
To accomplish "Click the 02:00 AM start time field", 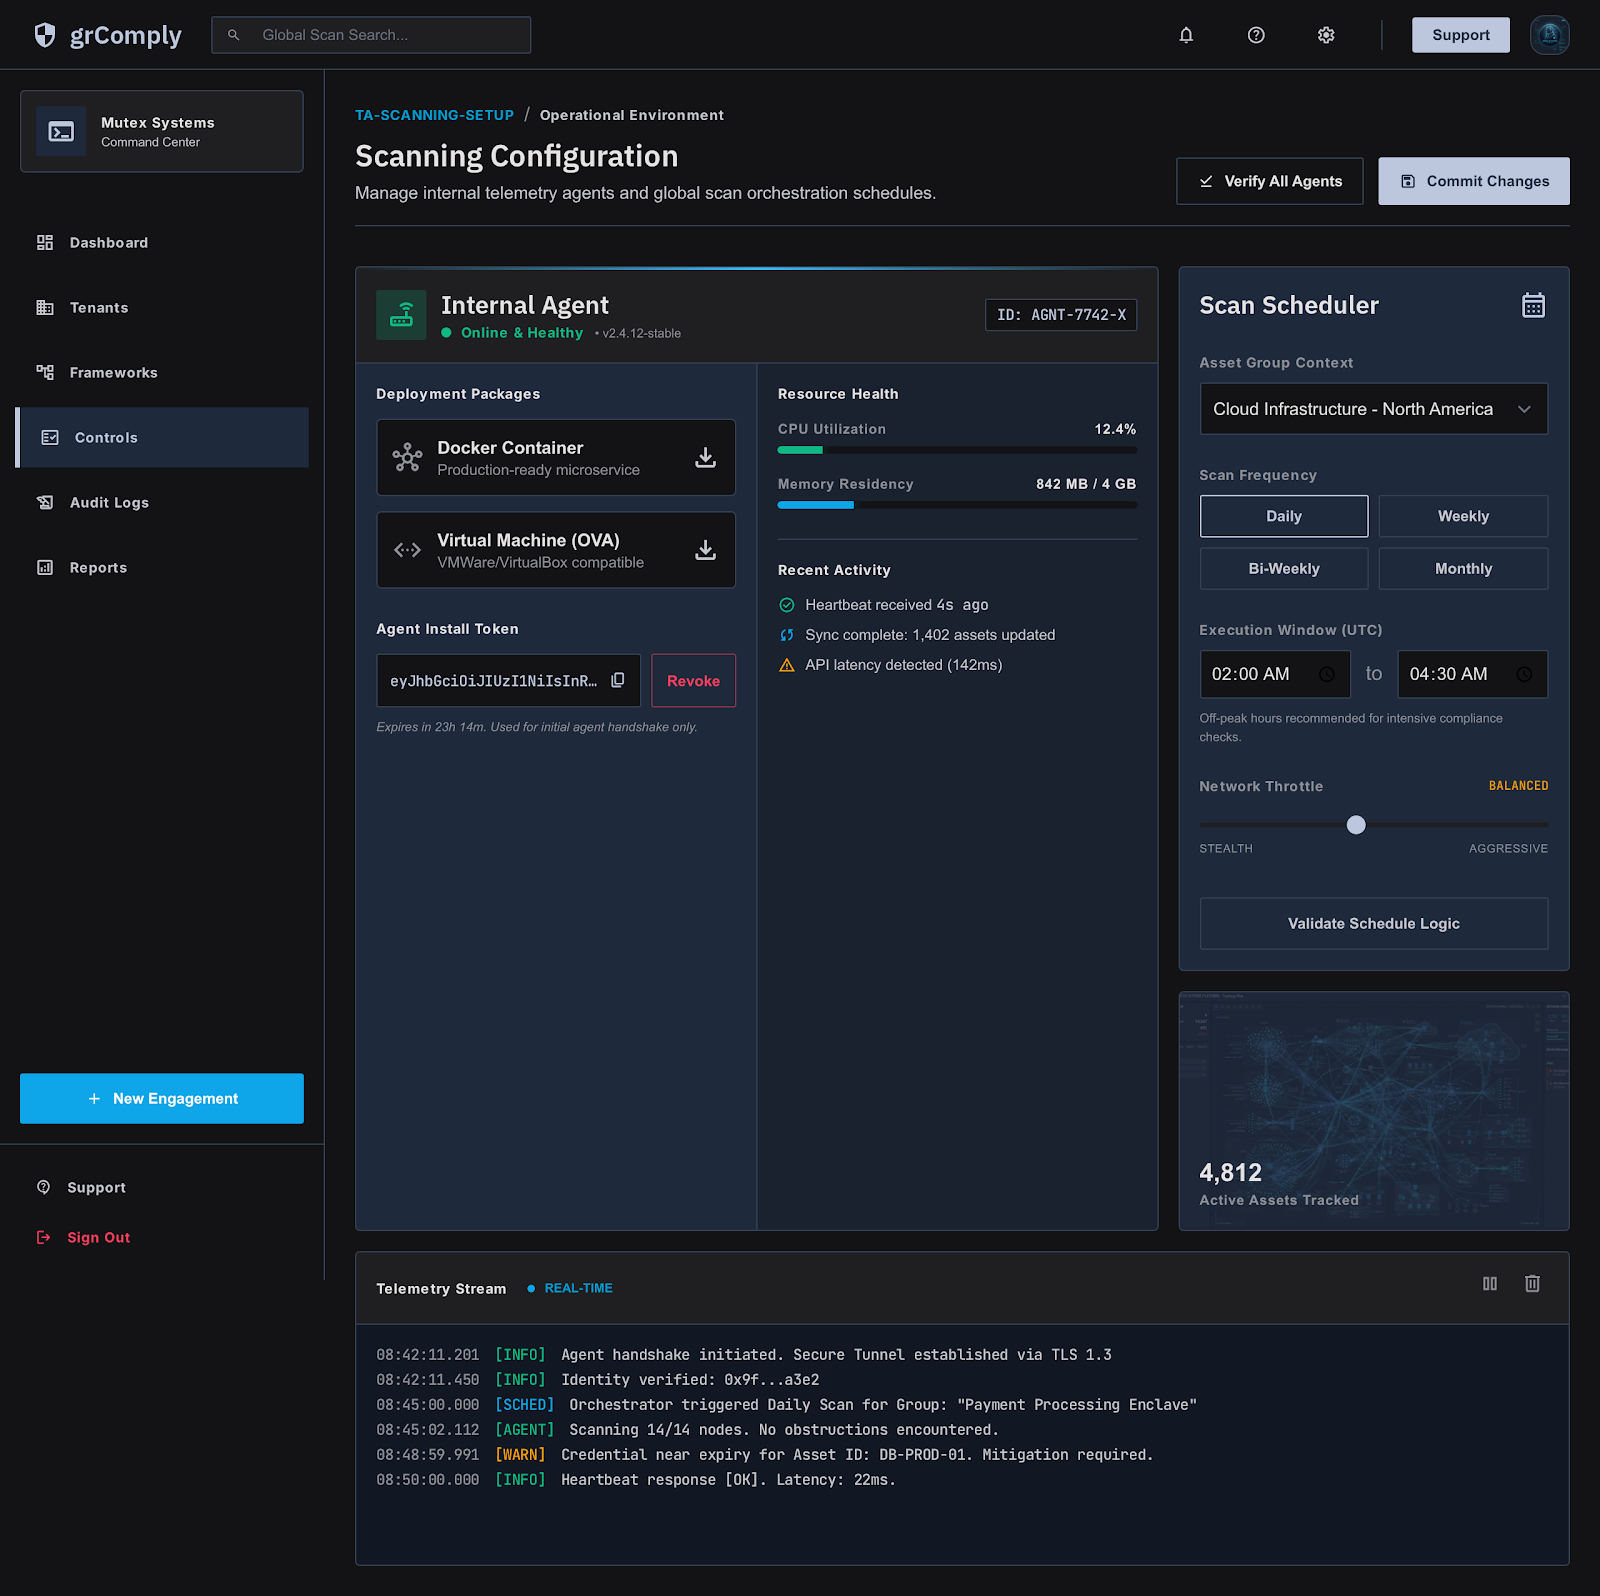I will [x=1275, y=674].
